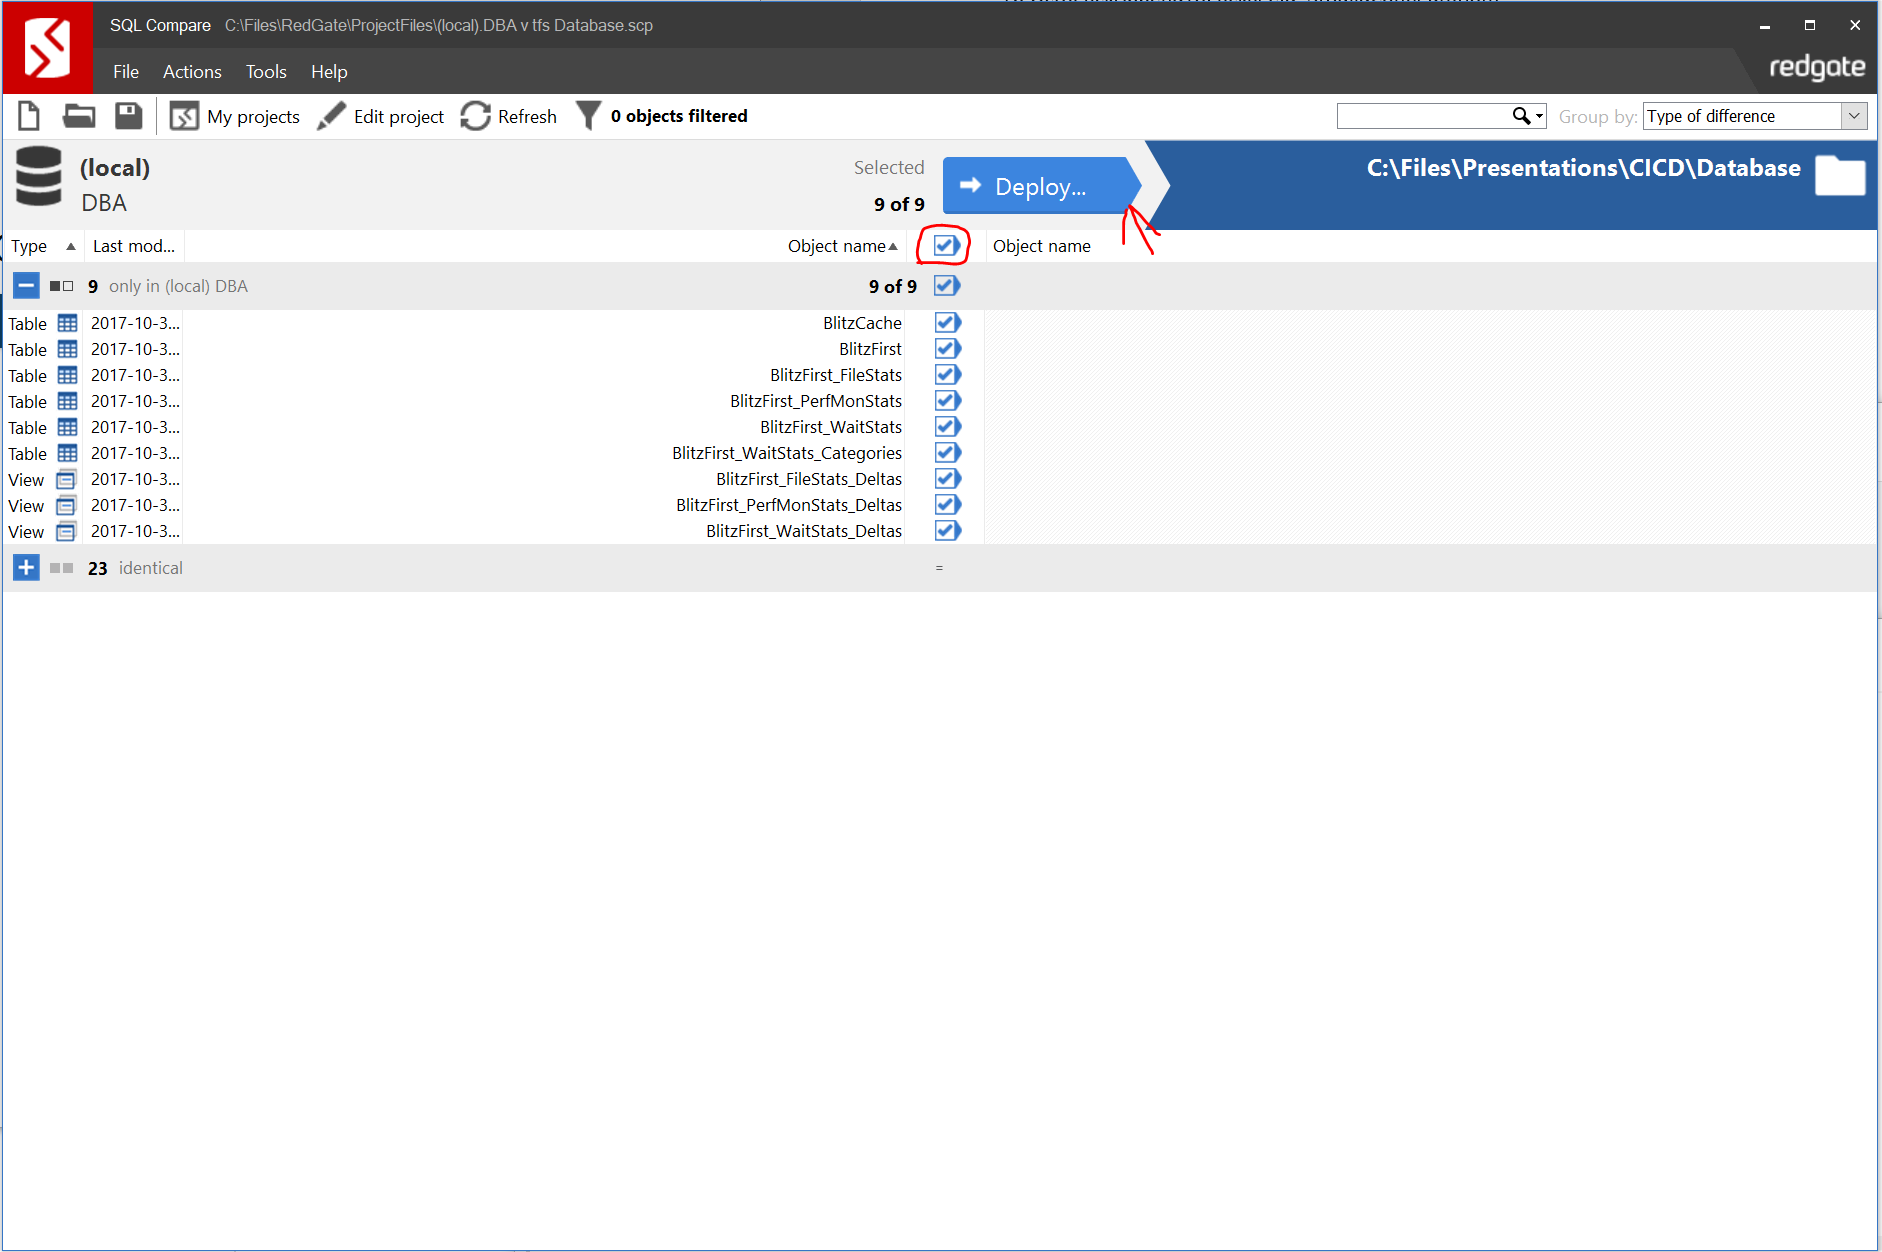1882x1252 pixels.
Task: Uncheck the BlitzFirst_WaitStats_Deltas checkbox
Action: pyautogui.click(x=947, y=531)
